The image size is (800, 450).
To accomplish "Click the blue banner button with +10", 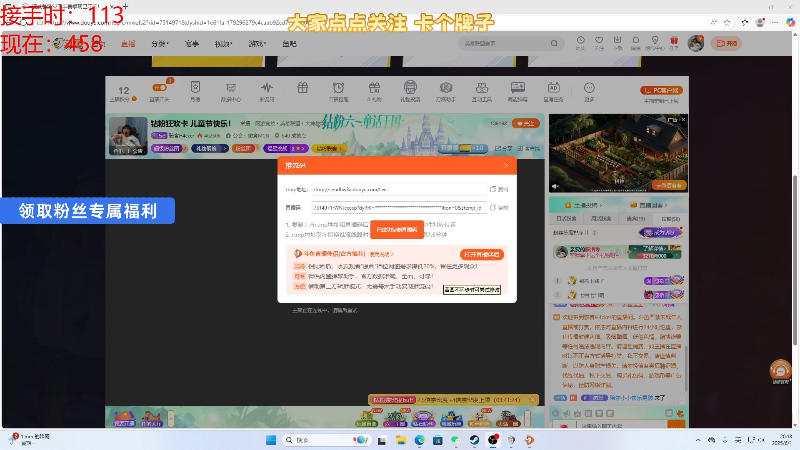I will 462,148.
